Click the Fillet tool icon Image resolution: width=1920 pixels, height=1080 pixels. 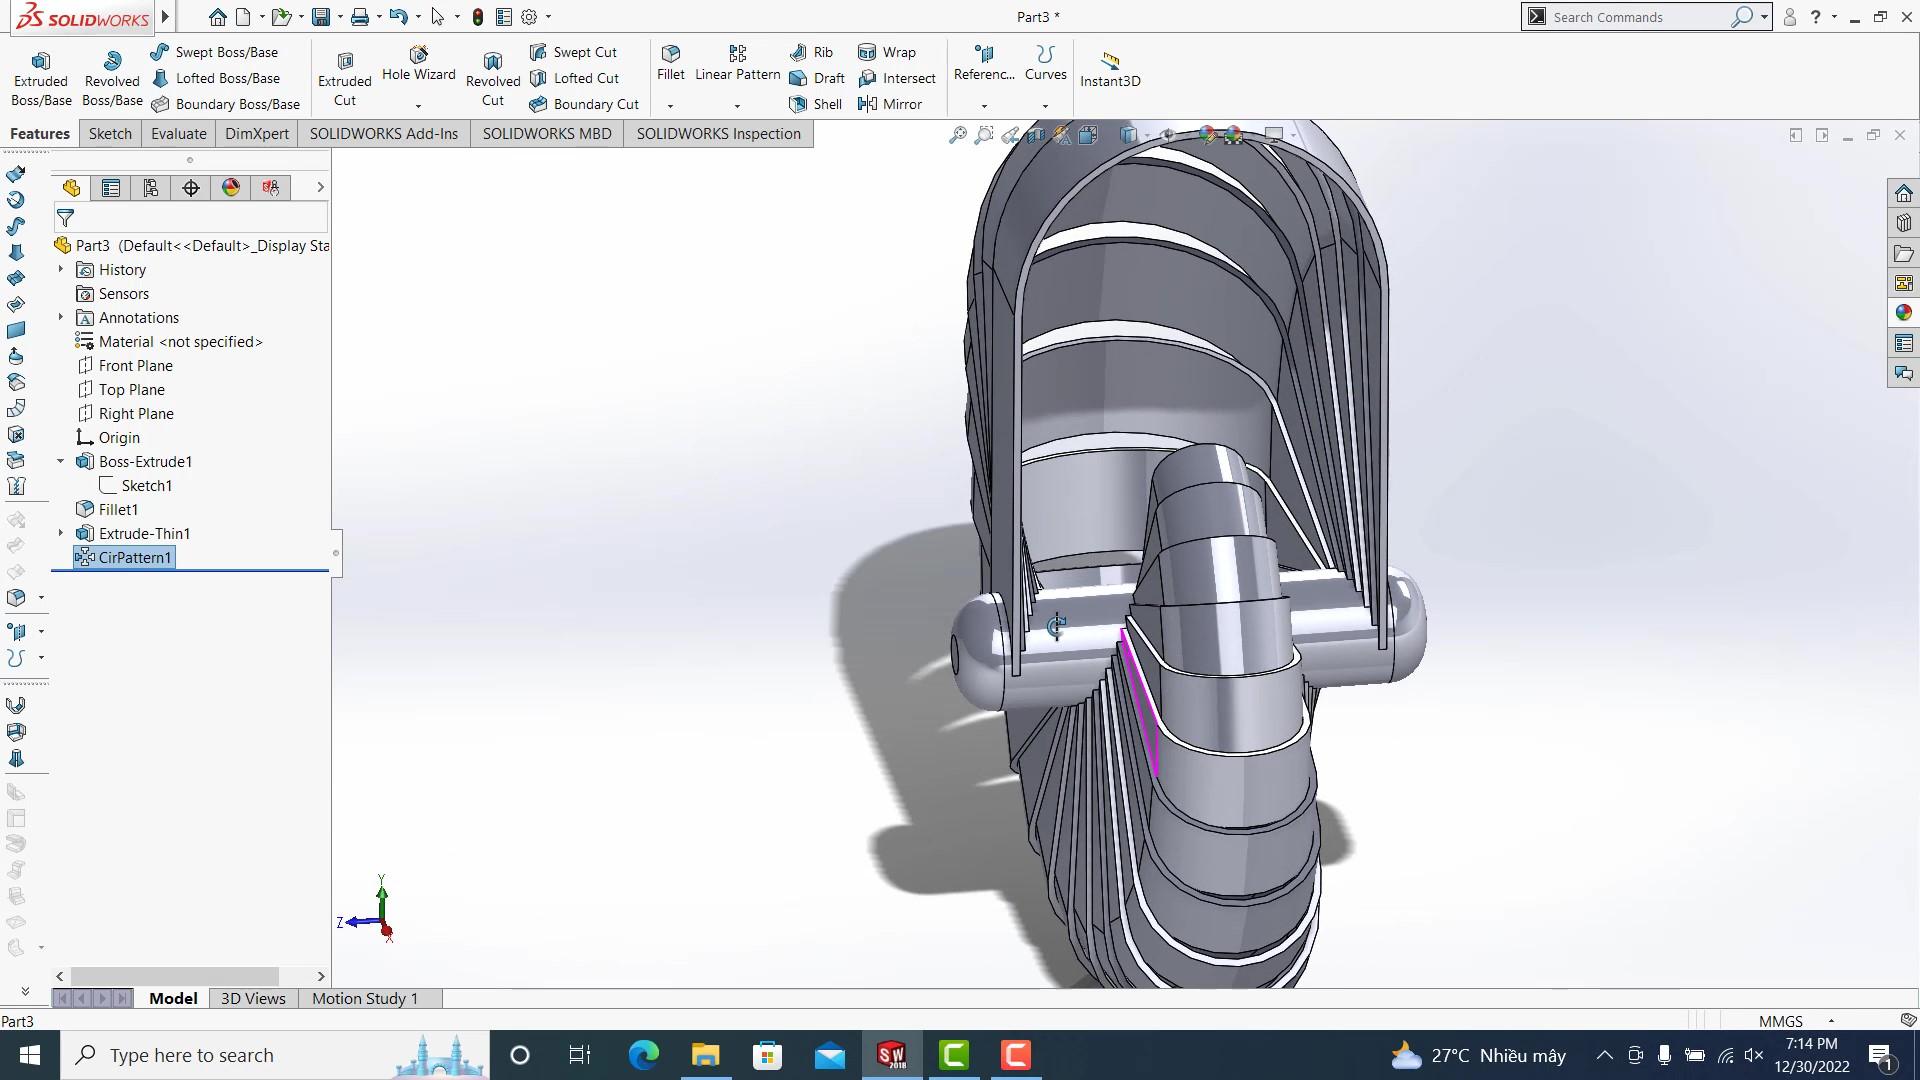pos(671,54)
